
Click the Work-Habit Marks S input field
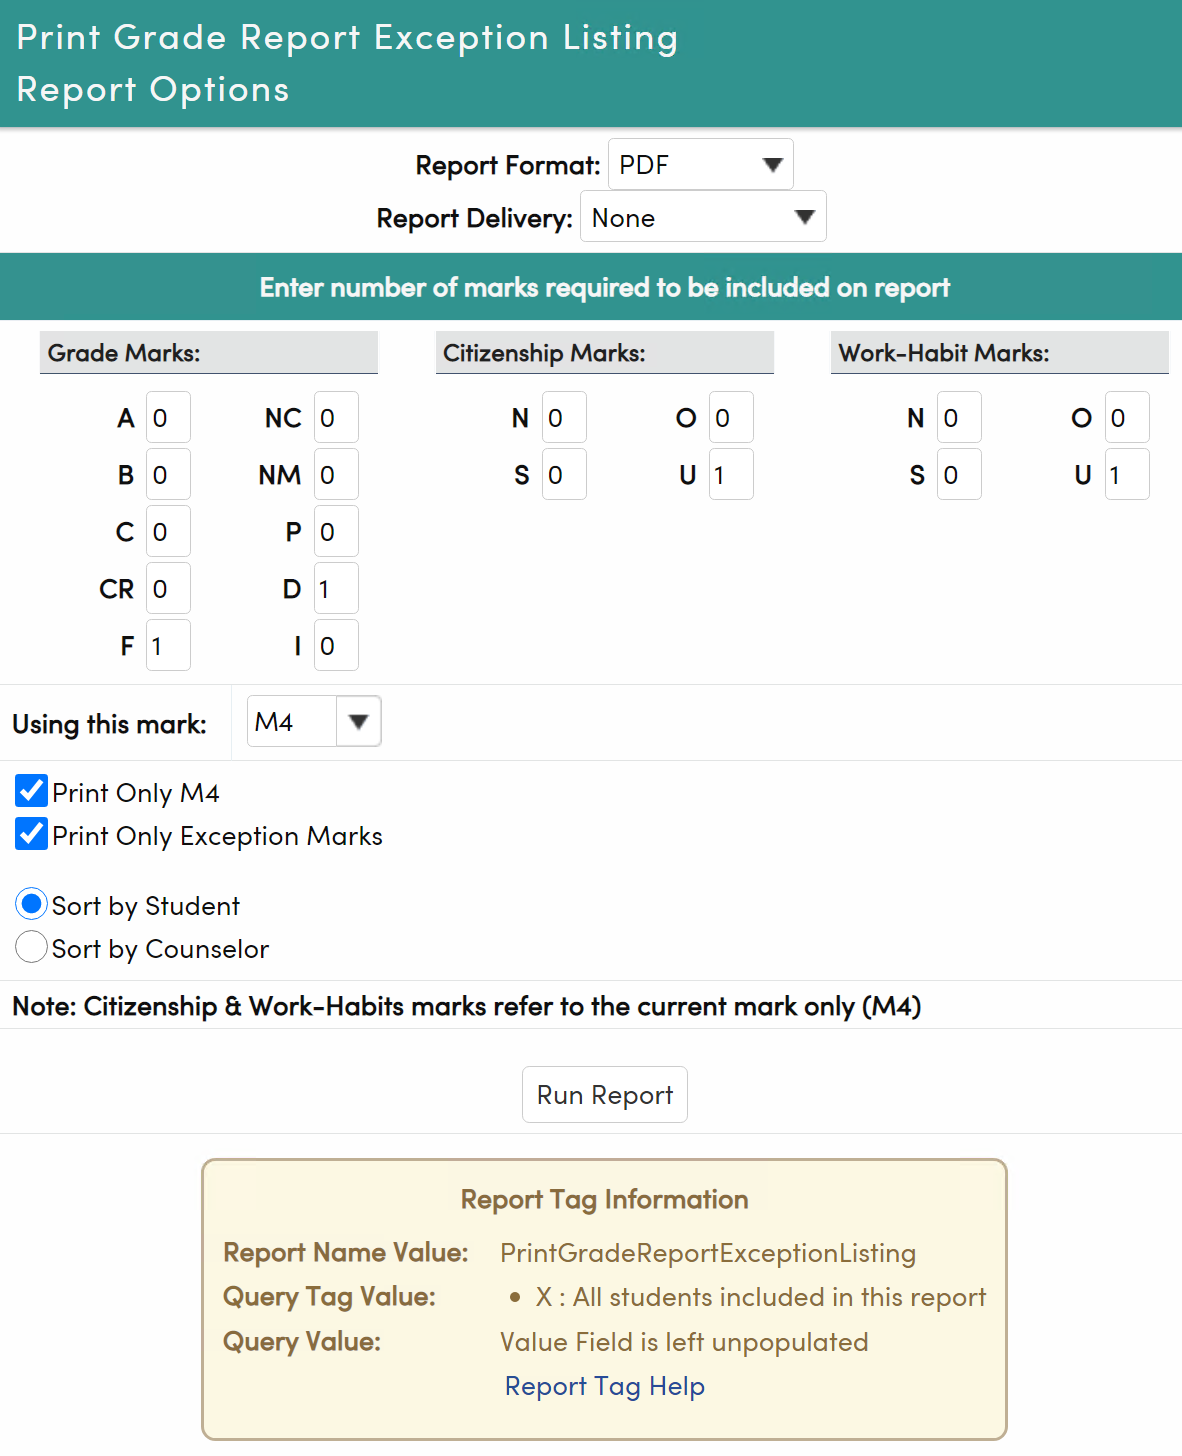[x=959, y=474]
